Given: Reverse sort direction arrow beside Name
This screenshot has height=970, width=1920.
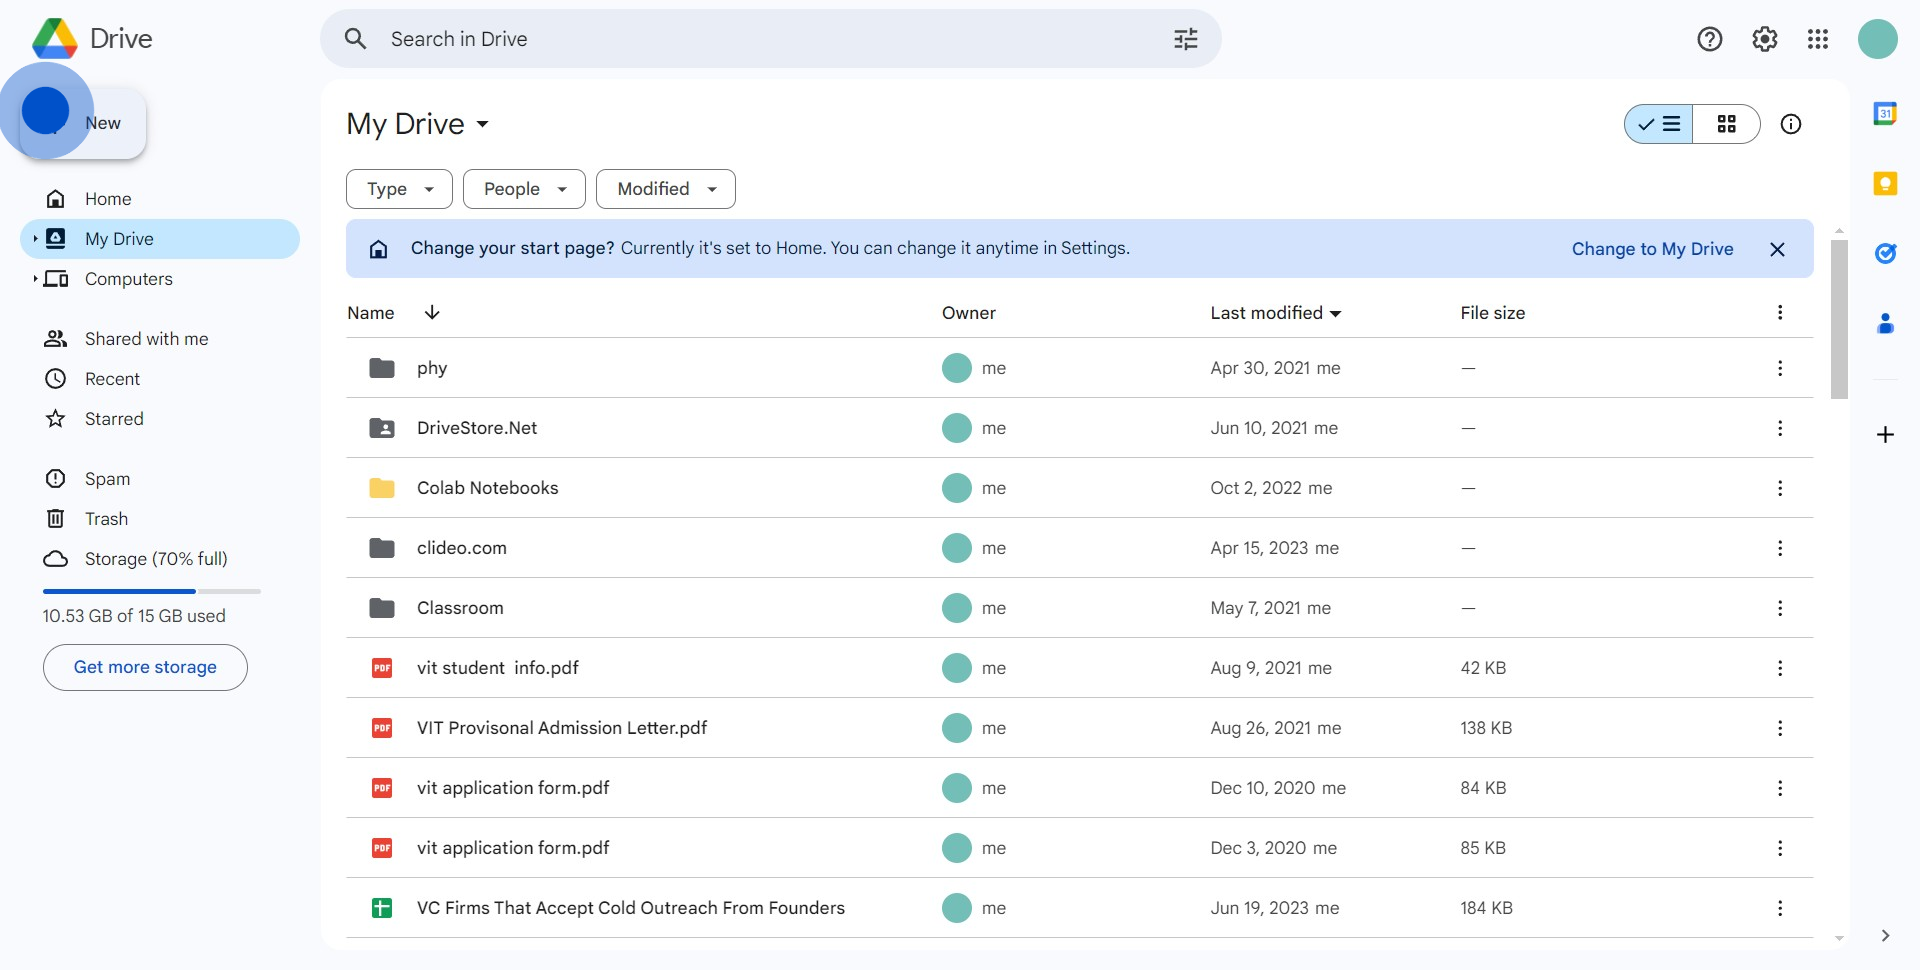Looking at the screenshot, I should click(x=432, y=312).
